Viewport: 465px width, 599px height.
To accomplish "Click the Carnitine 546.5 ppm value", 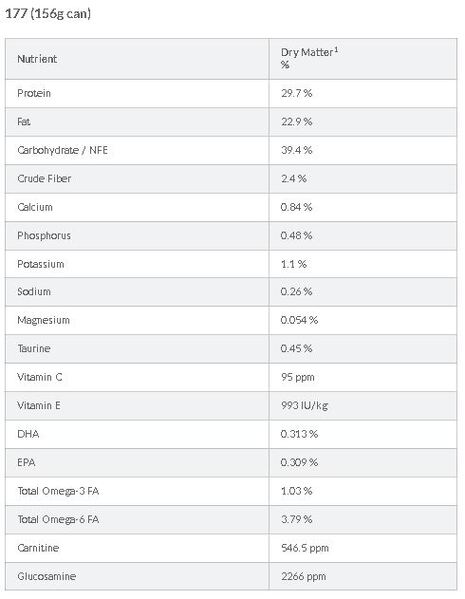I will click(x=305, y=548).
